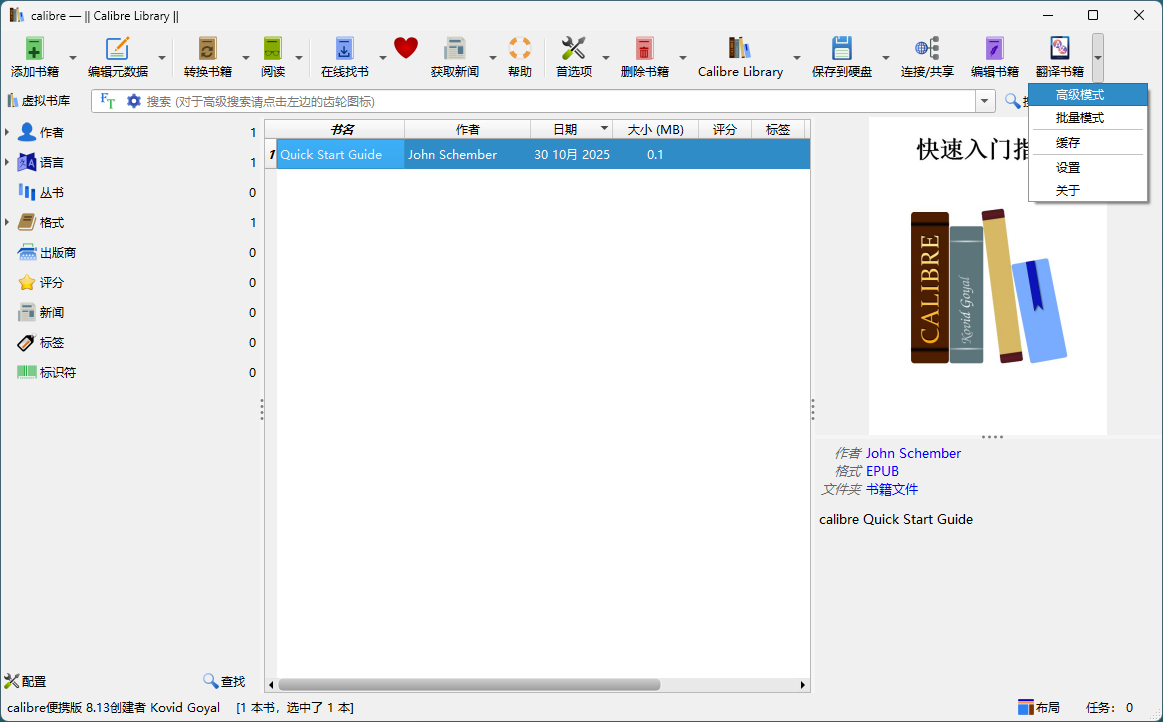Open the 保存到硬盘 save to disk icon
Image resolution: width=1163 pixels, height=722 pixels.
(x=841, y=49)
